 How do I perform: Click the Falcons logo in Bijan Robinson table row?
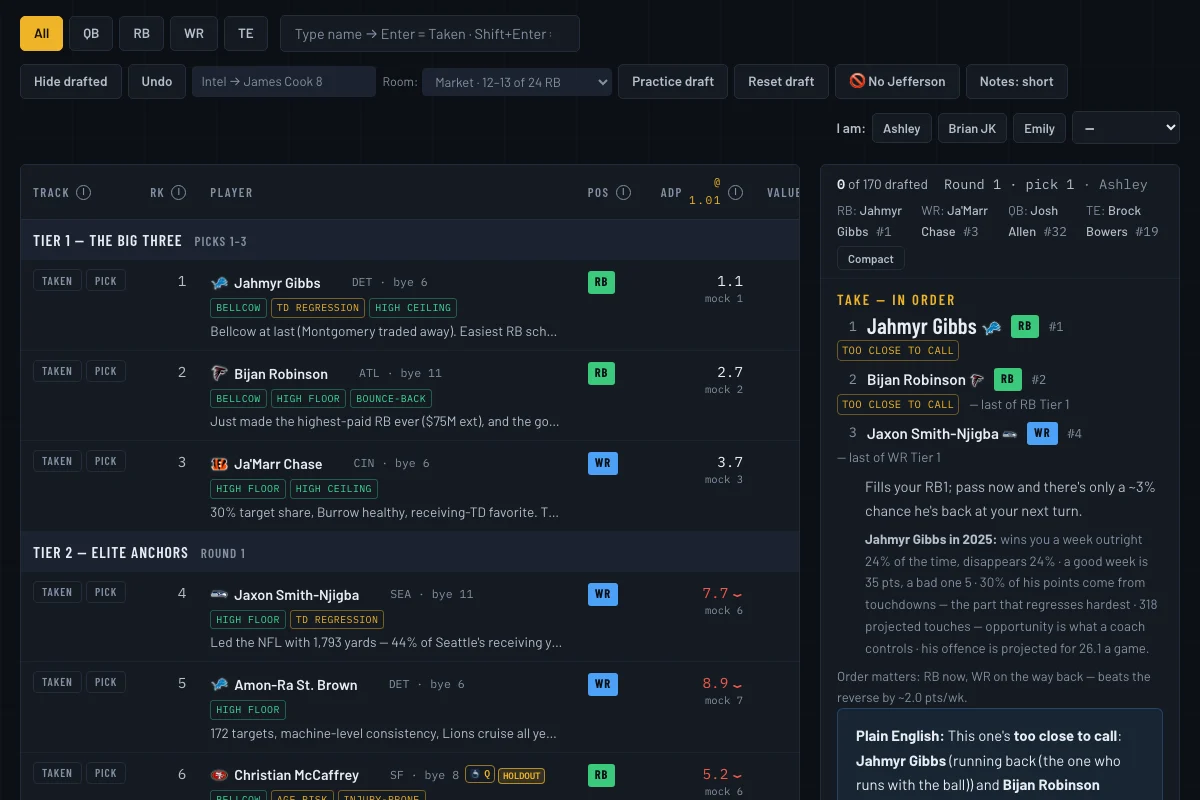point(220,373)
